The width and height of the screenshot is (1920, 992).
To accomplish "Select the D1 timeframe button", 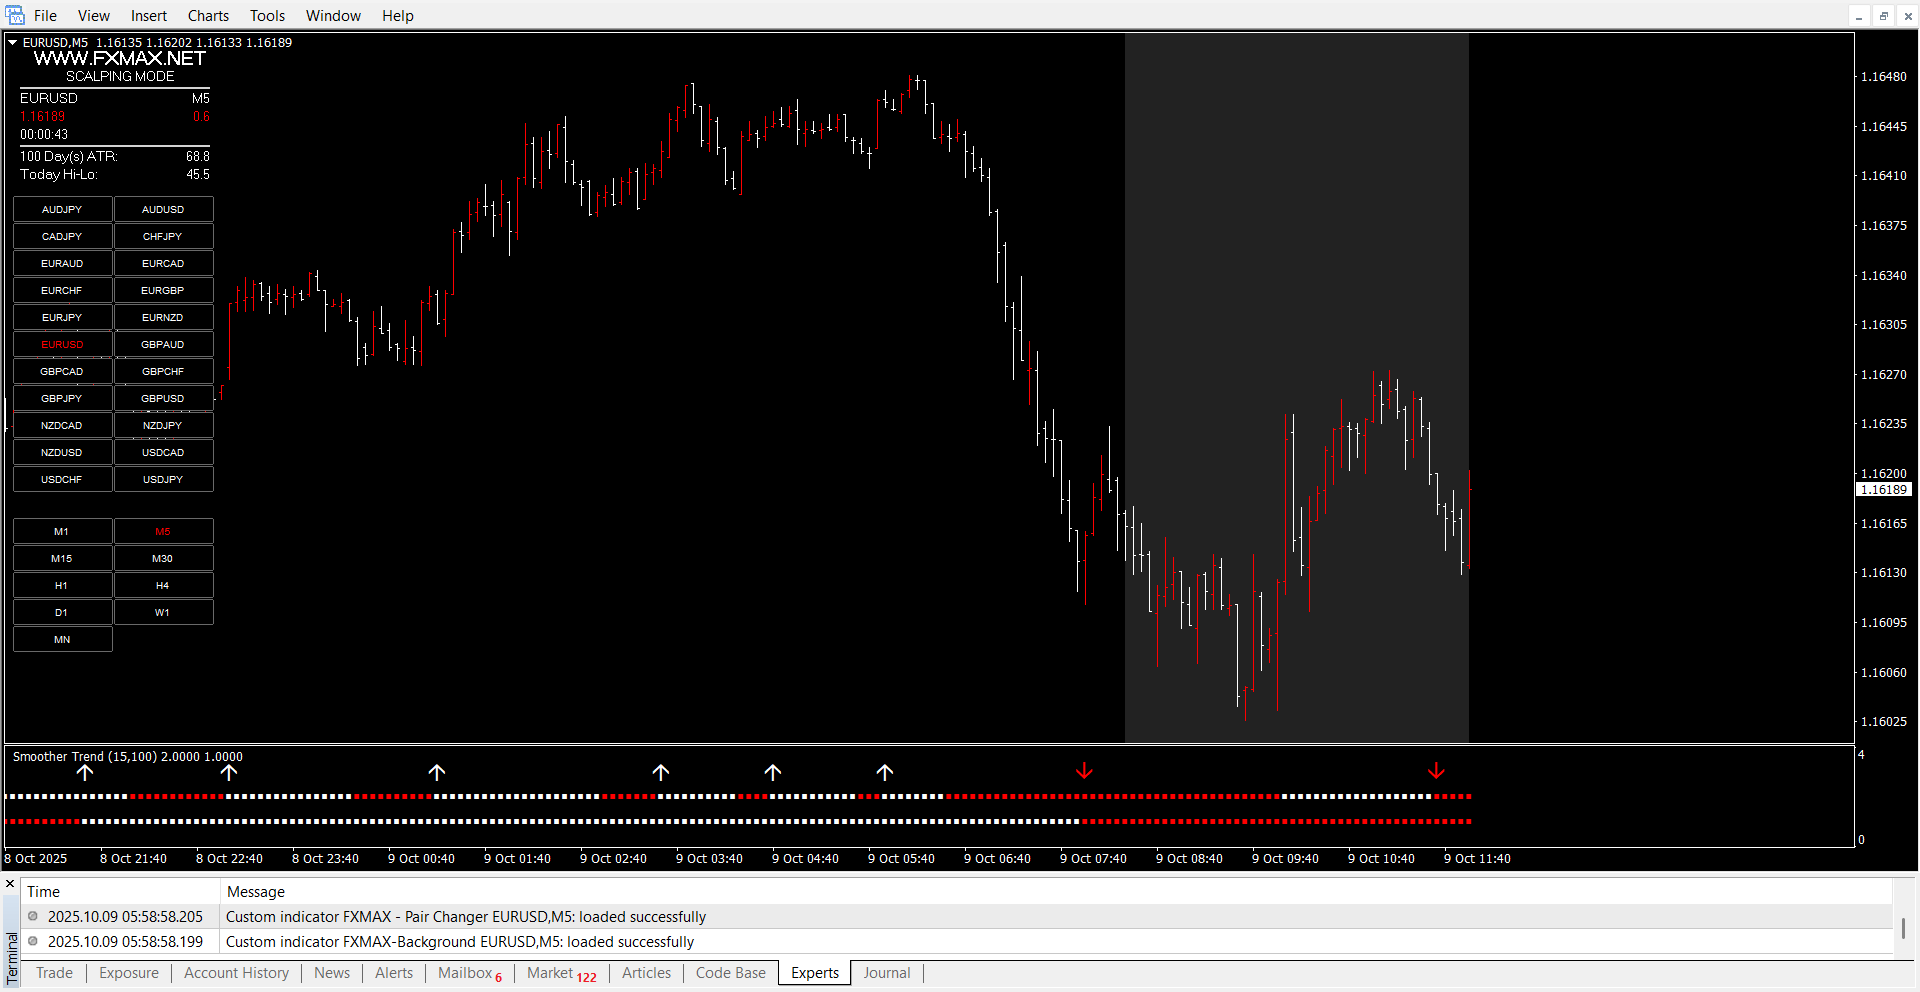I will coord(62,612).
